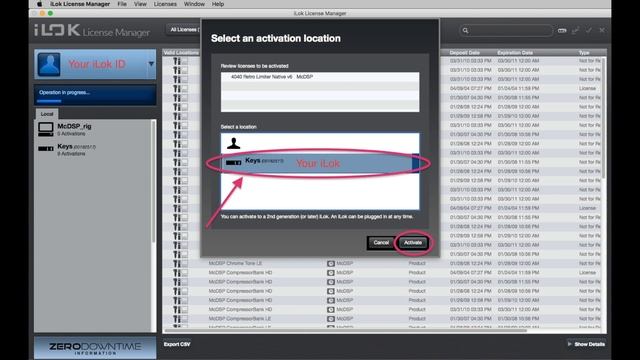Click Export CSV
640x360 pixels.
point(177,344)
